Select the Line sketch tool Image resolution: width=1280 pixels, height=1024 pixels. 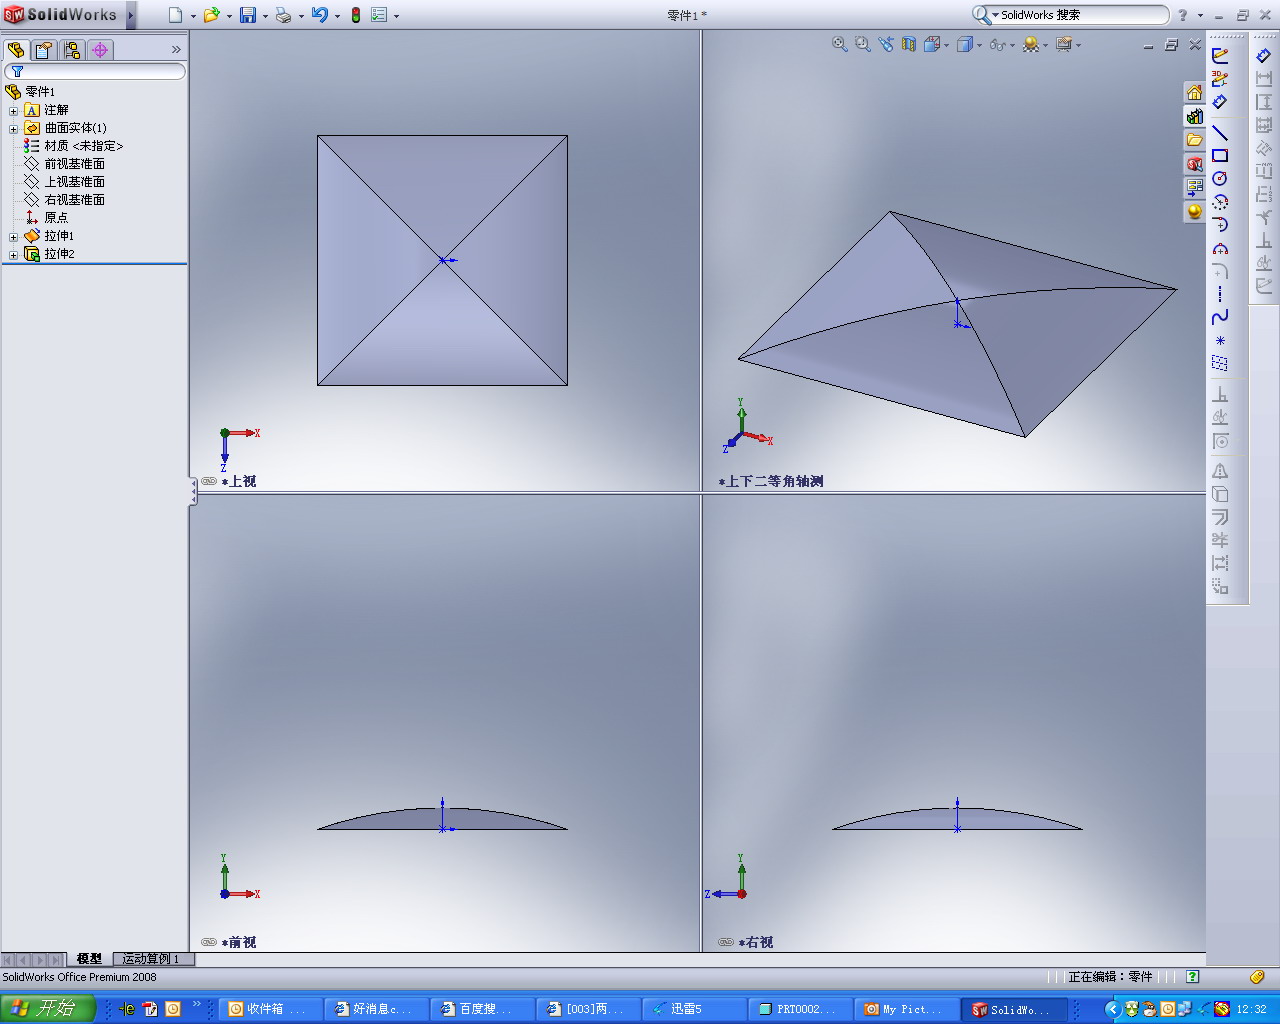pos(1220,132)
